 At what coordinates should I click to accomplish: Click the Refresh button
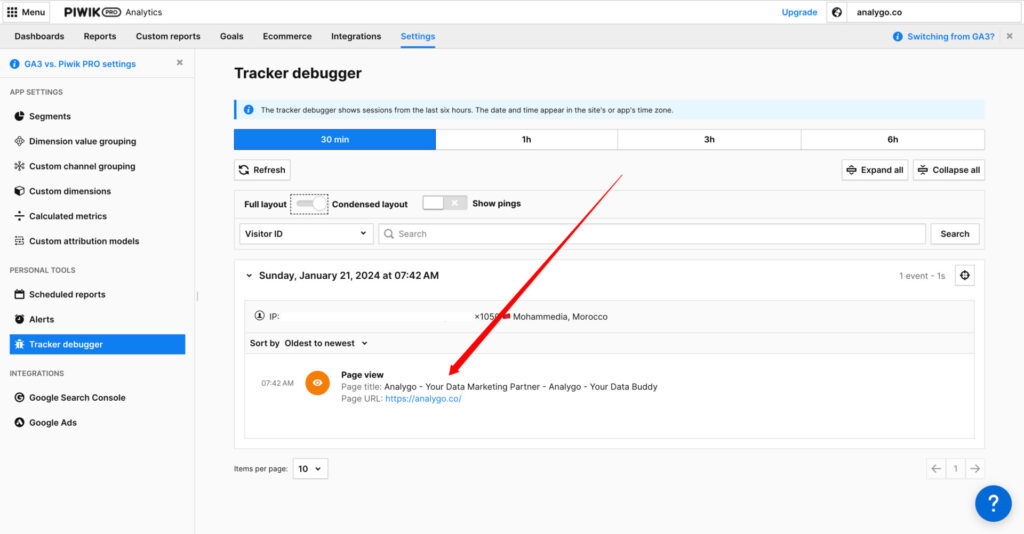(x=261, y=170)
